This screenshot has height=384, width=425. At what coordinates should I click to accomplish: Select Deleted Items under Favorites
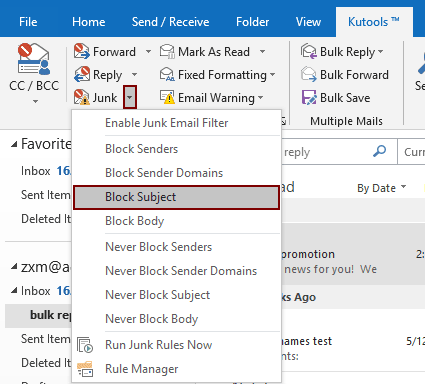46,219
